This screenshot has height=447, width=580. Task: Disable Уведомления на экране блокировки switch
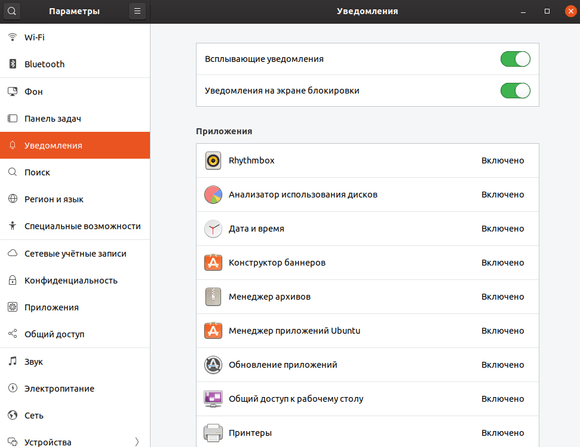tap(515, 91)
